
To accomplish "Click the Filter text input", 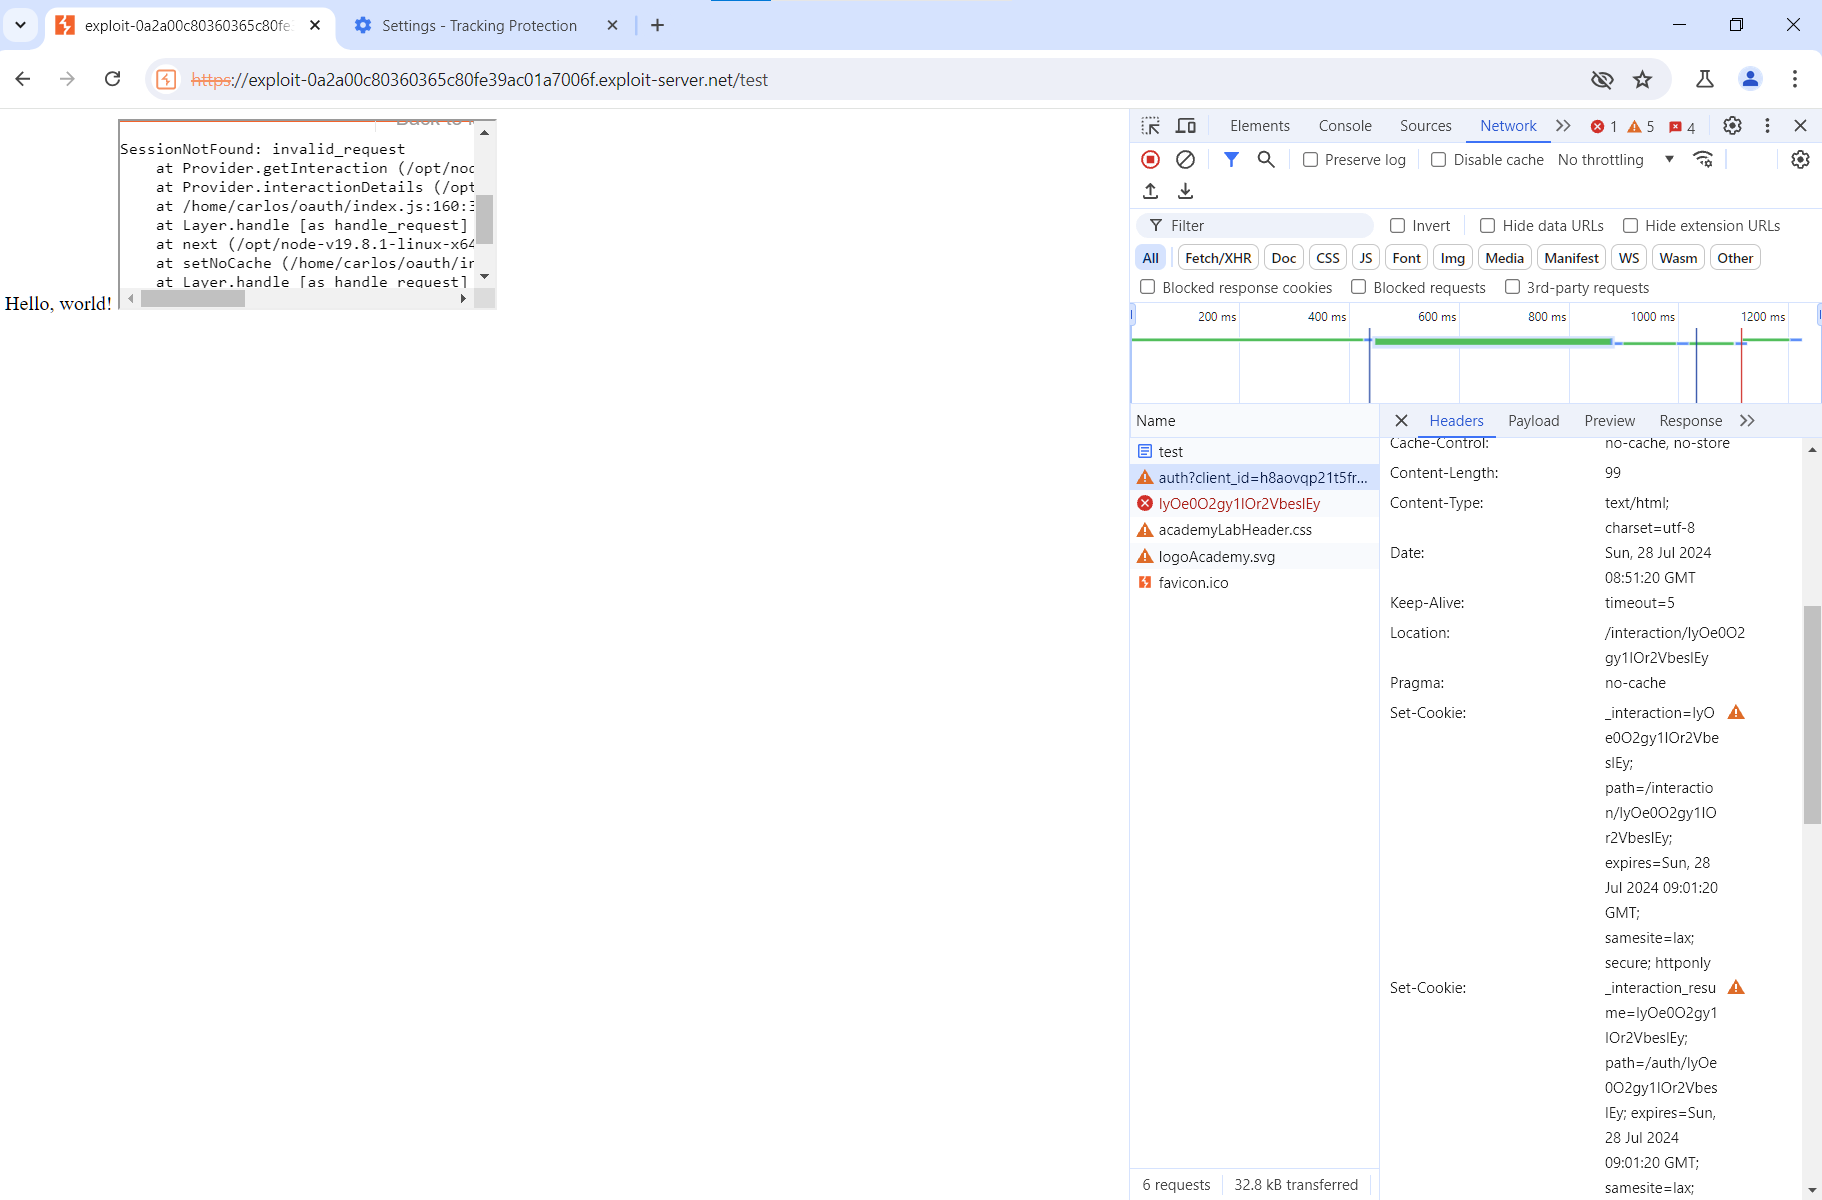I will coord(1255,226).
